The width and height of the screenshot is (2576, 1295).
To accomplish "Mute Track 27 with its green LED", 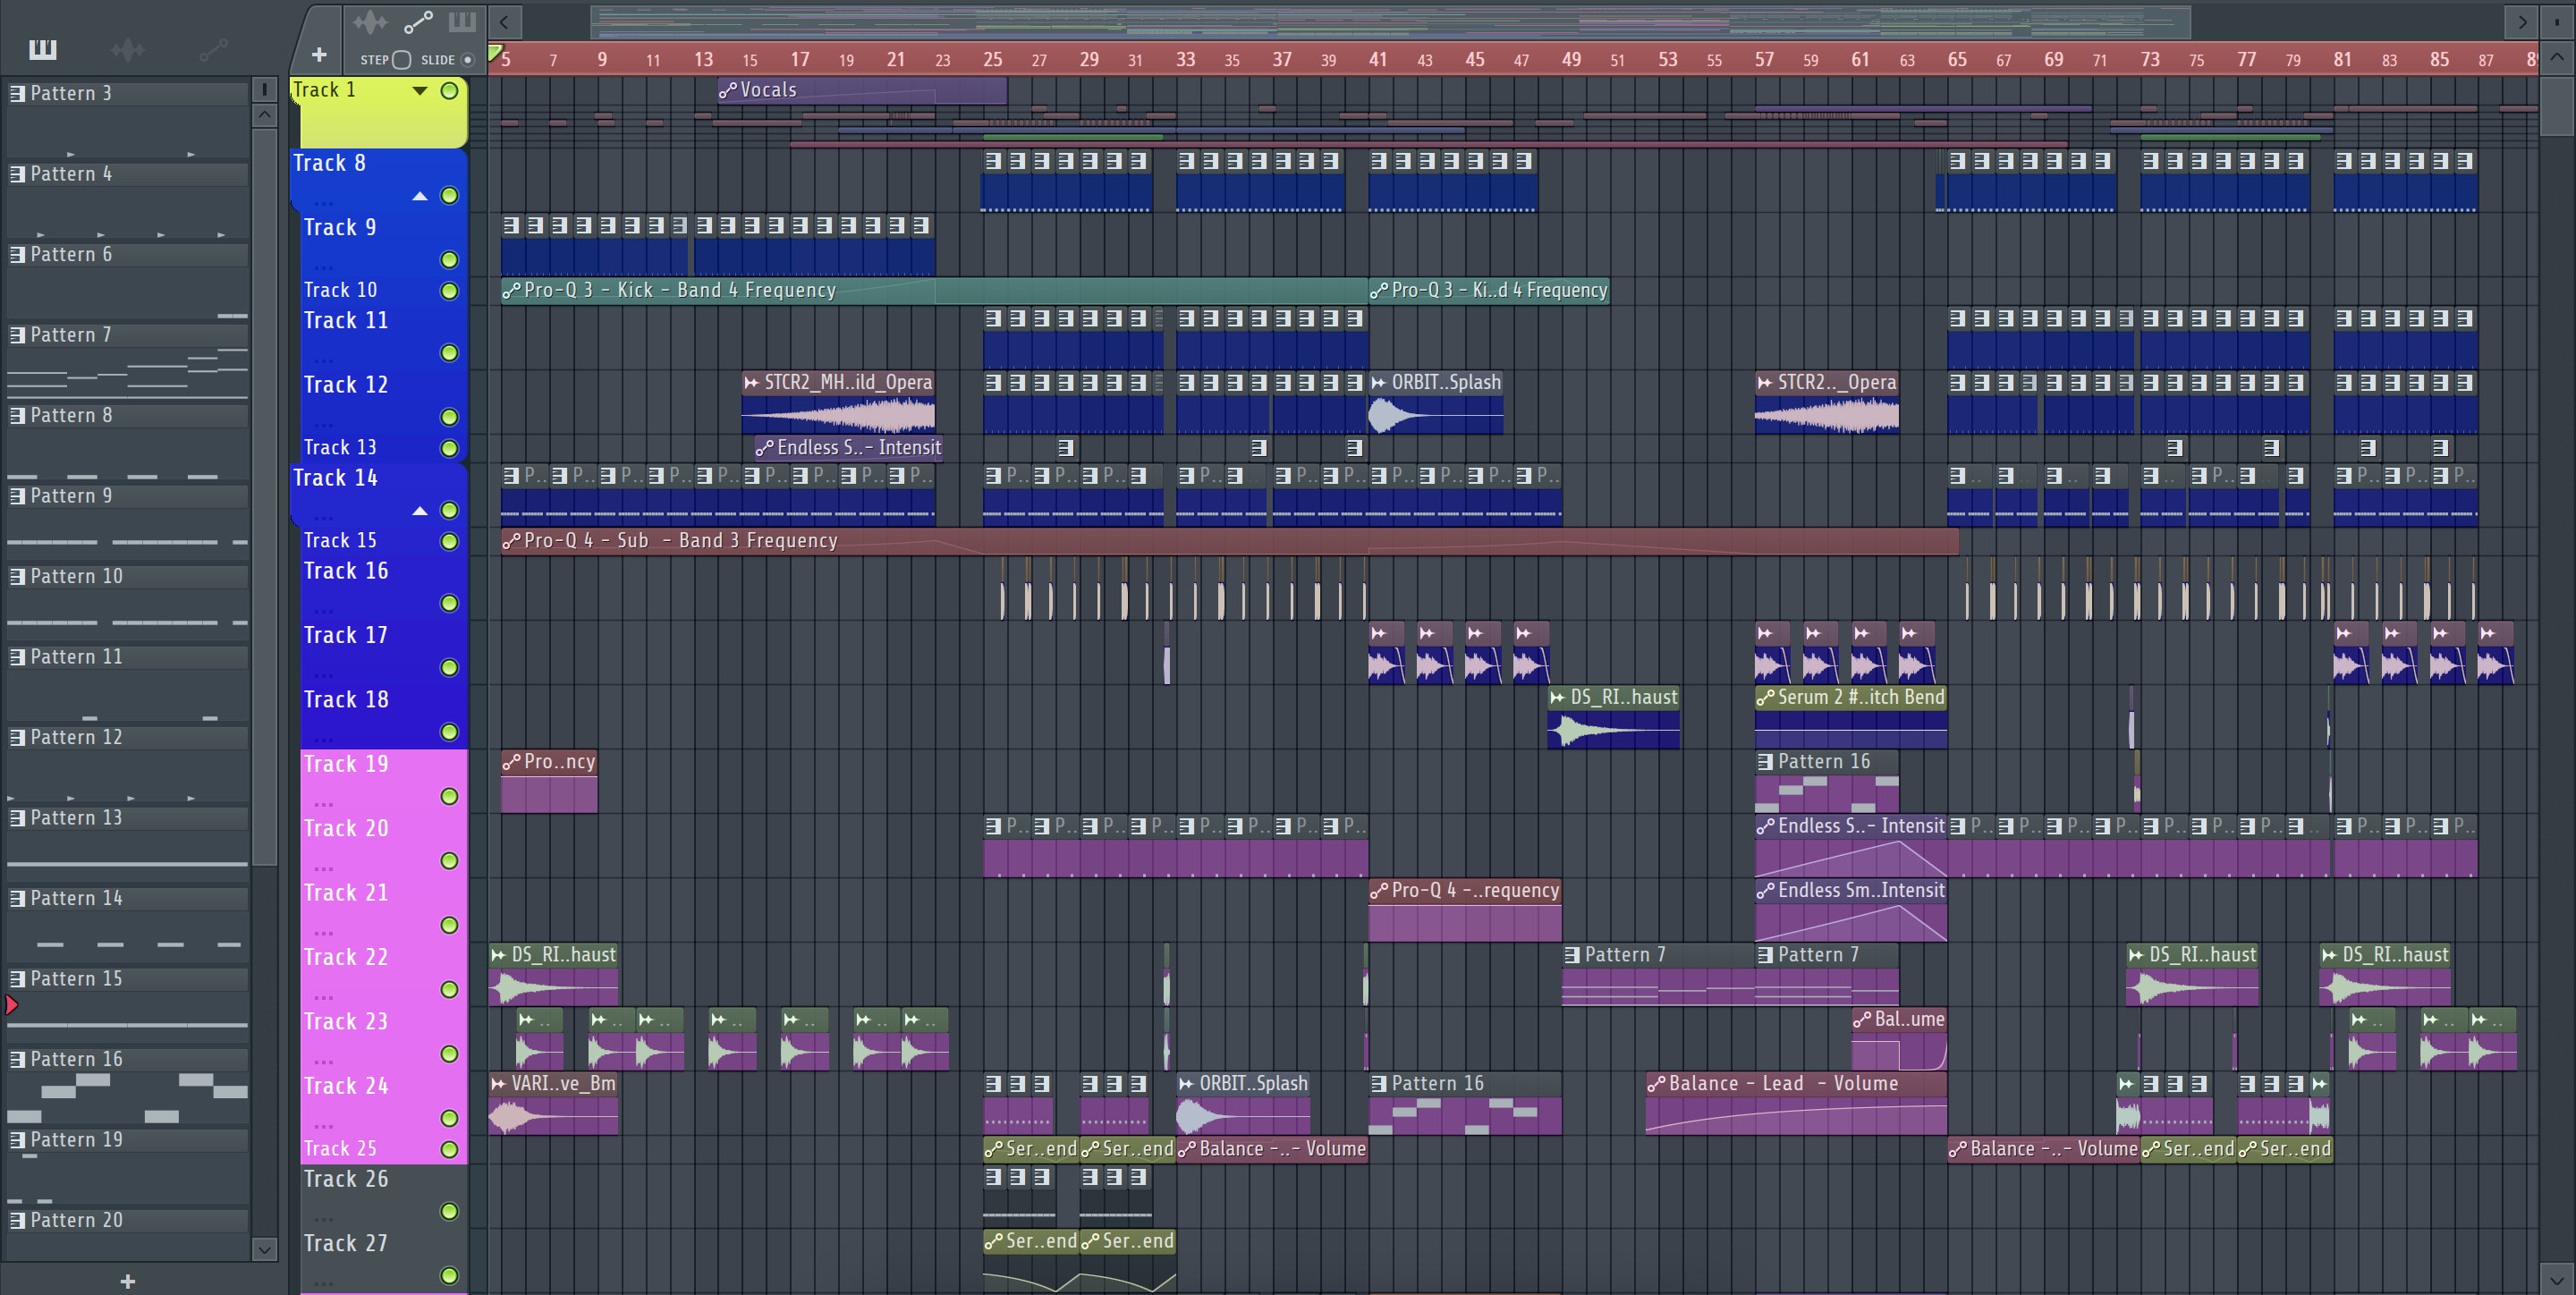I will (x=450, y=1275).
